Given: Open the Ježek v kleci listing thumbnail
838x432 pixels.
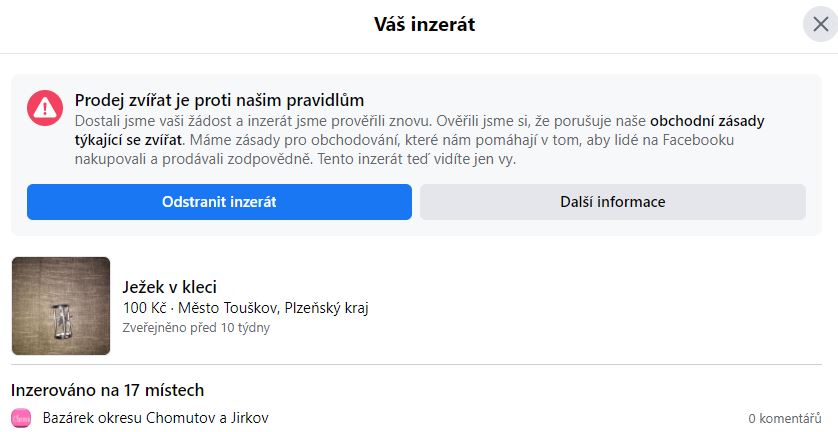Looking at the screenshot, I should (61, 306).
